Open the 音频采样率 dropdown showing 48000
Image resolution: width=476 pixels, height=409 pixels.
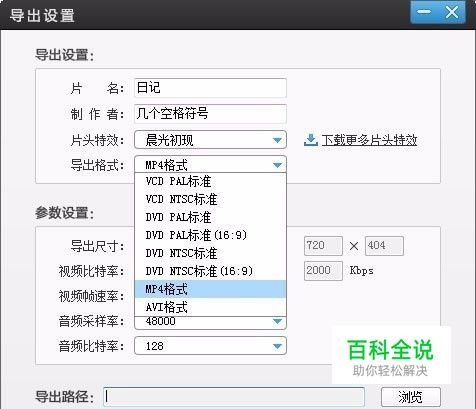point(210,322)
